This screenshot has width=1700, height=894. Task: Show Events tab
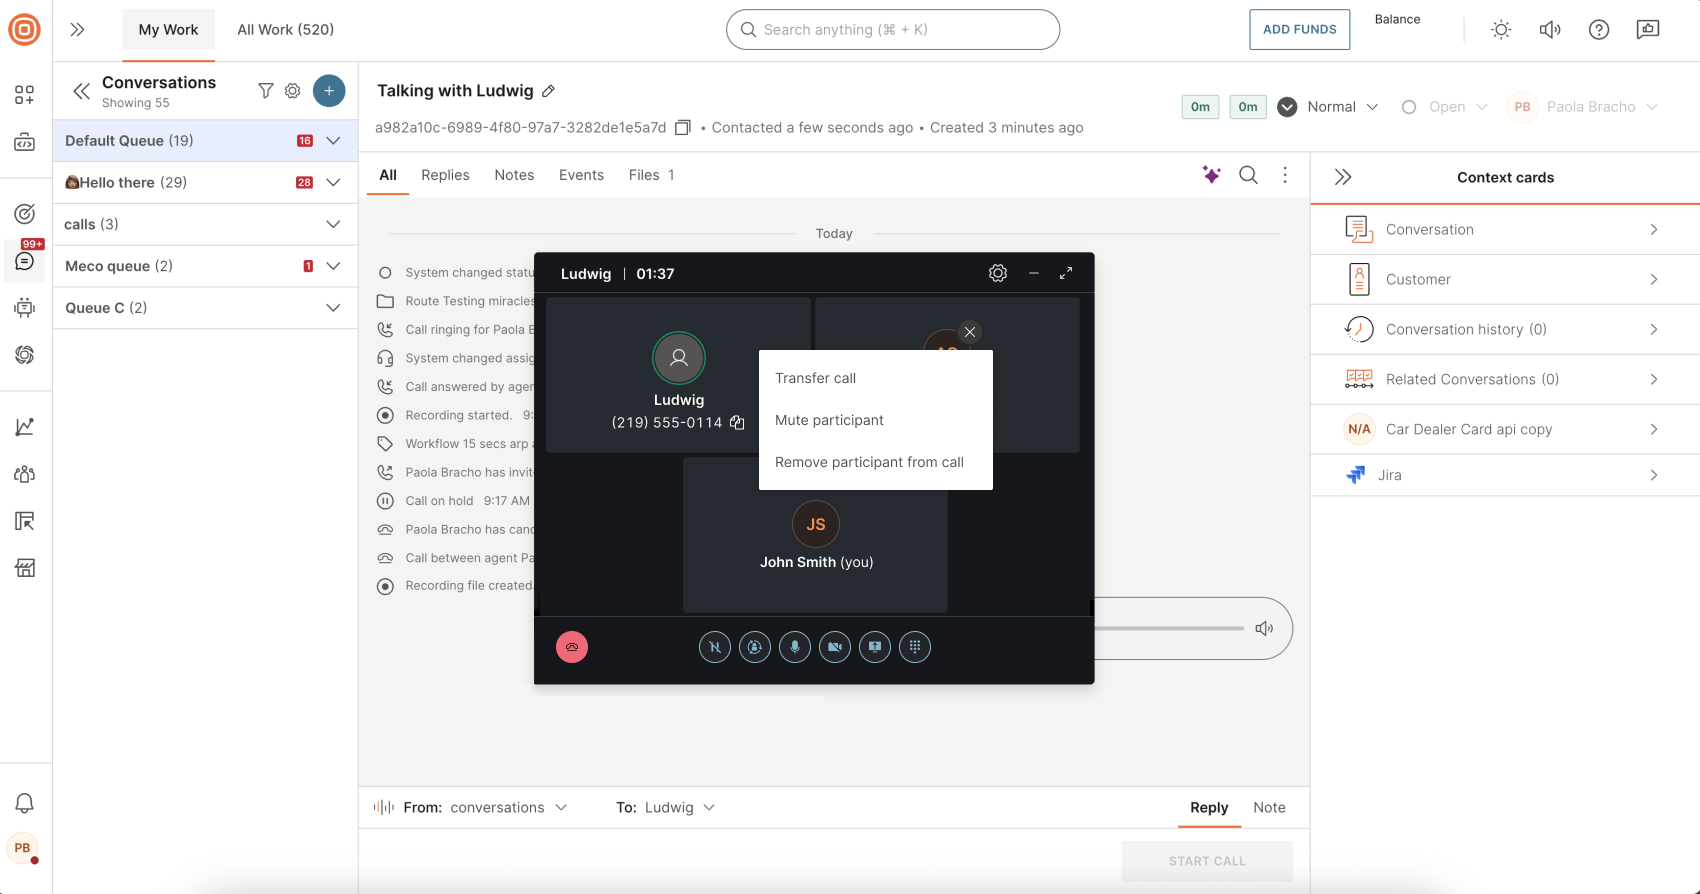(581, 175)
